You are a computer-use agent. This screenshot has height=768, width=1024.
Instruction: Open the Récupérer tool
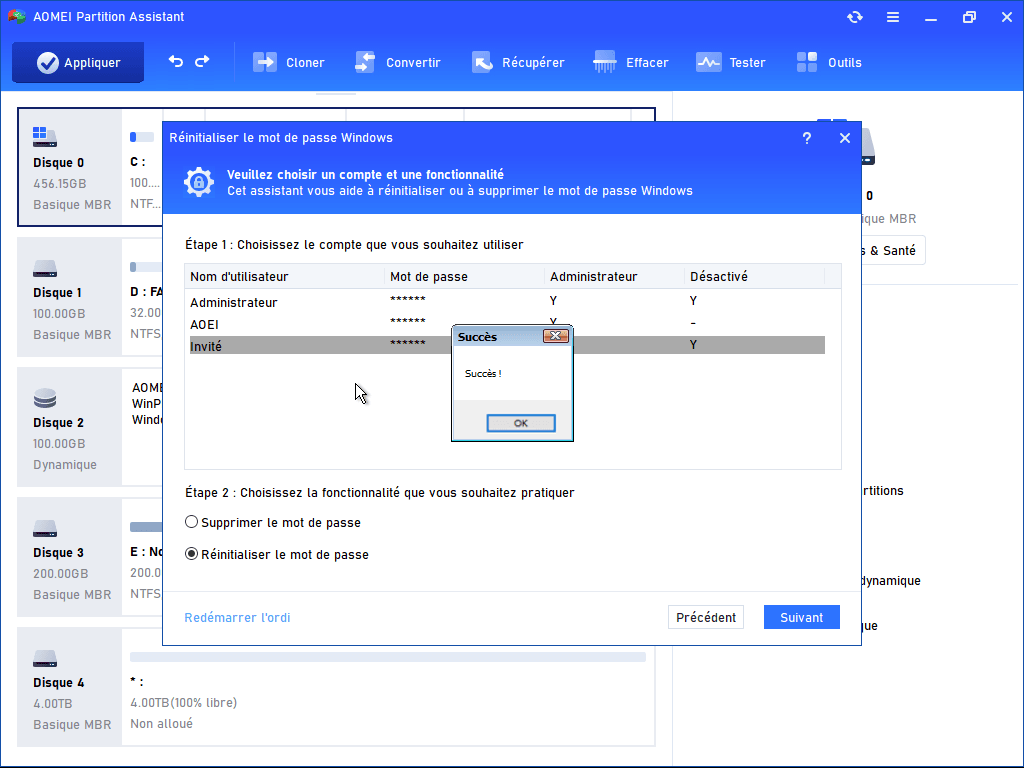518,62
